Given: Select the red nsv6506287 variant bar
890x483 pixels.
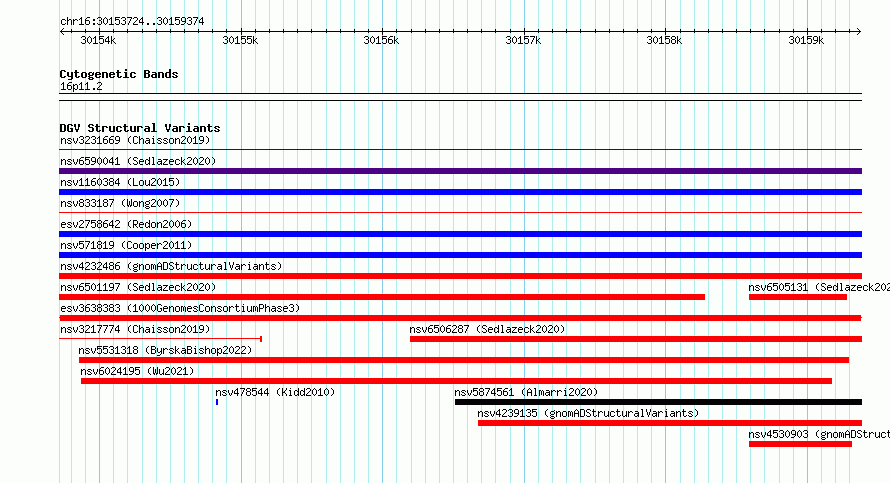Looking at the screenshot, I should point(636,339).
